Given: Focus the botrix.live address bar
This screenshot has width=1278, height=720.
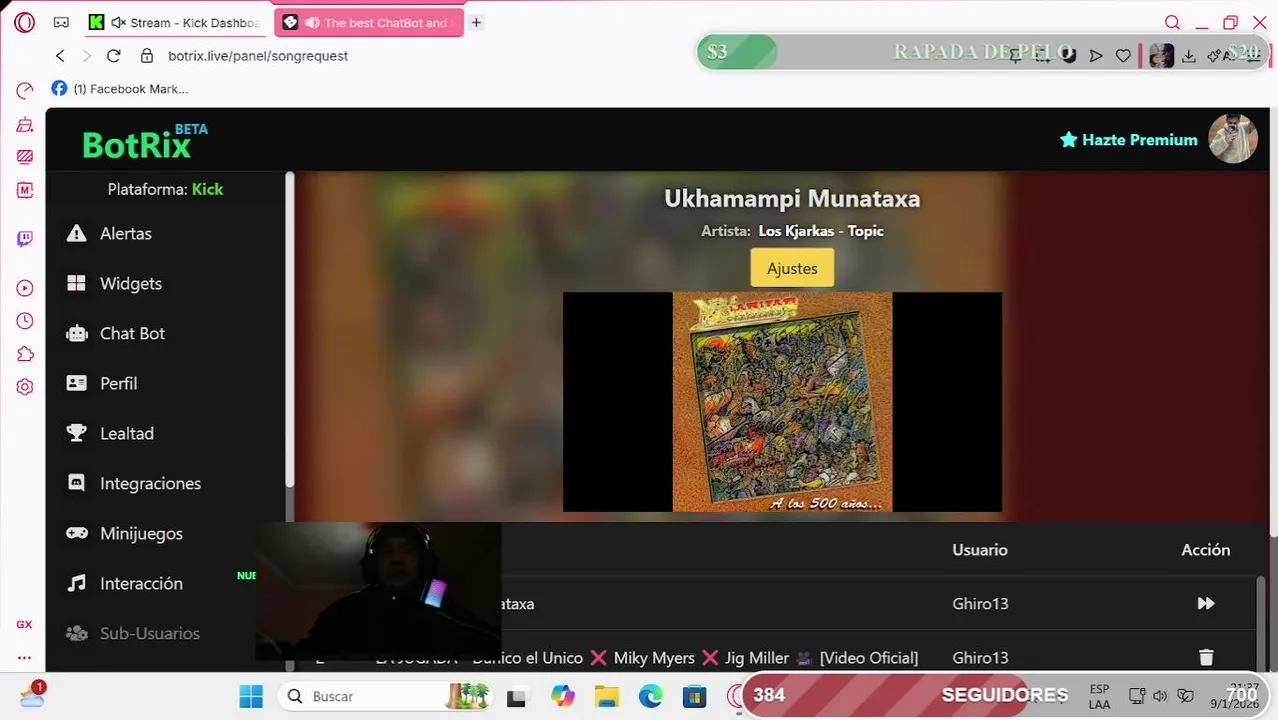Looking at the screenshot, I should tap(258, 56).
